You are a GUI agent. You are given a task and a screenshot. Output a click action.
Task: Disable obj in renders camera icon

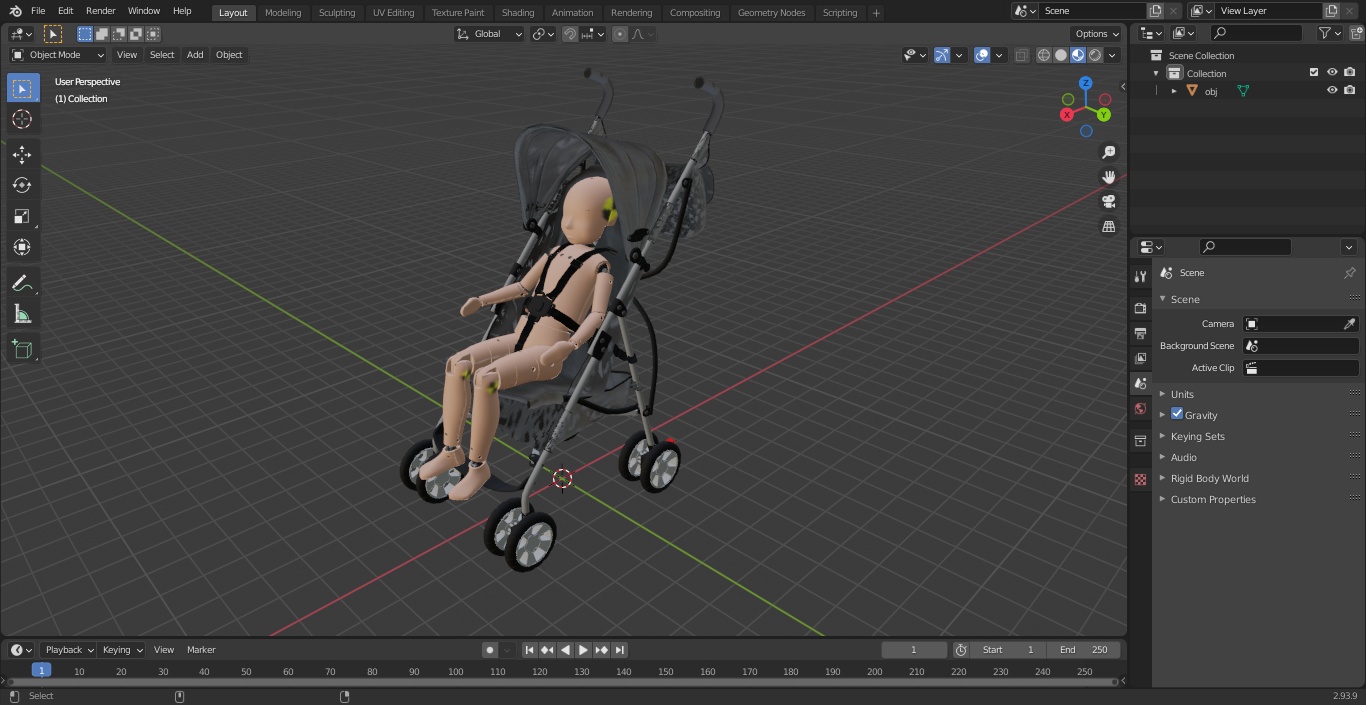click(x=1349, y=90)
